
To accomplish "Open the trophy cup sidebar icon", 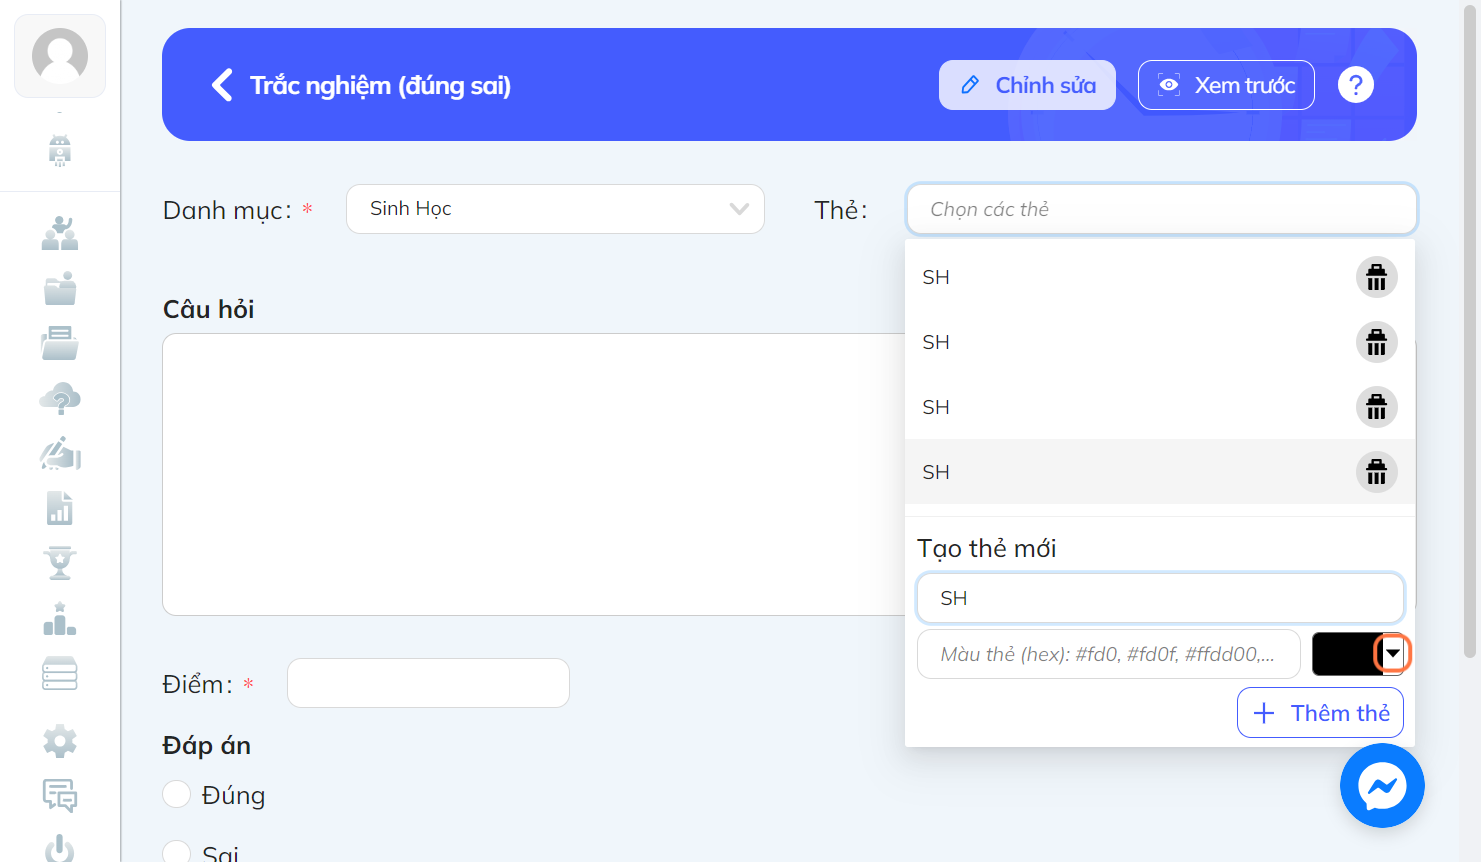I will pyautogui.click(x=60, y=563).
